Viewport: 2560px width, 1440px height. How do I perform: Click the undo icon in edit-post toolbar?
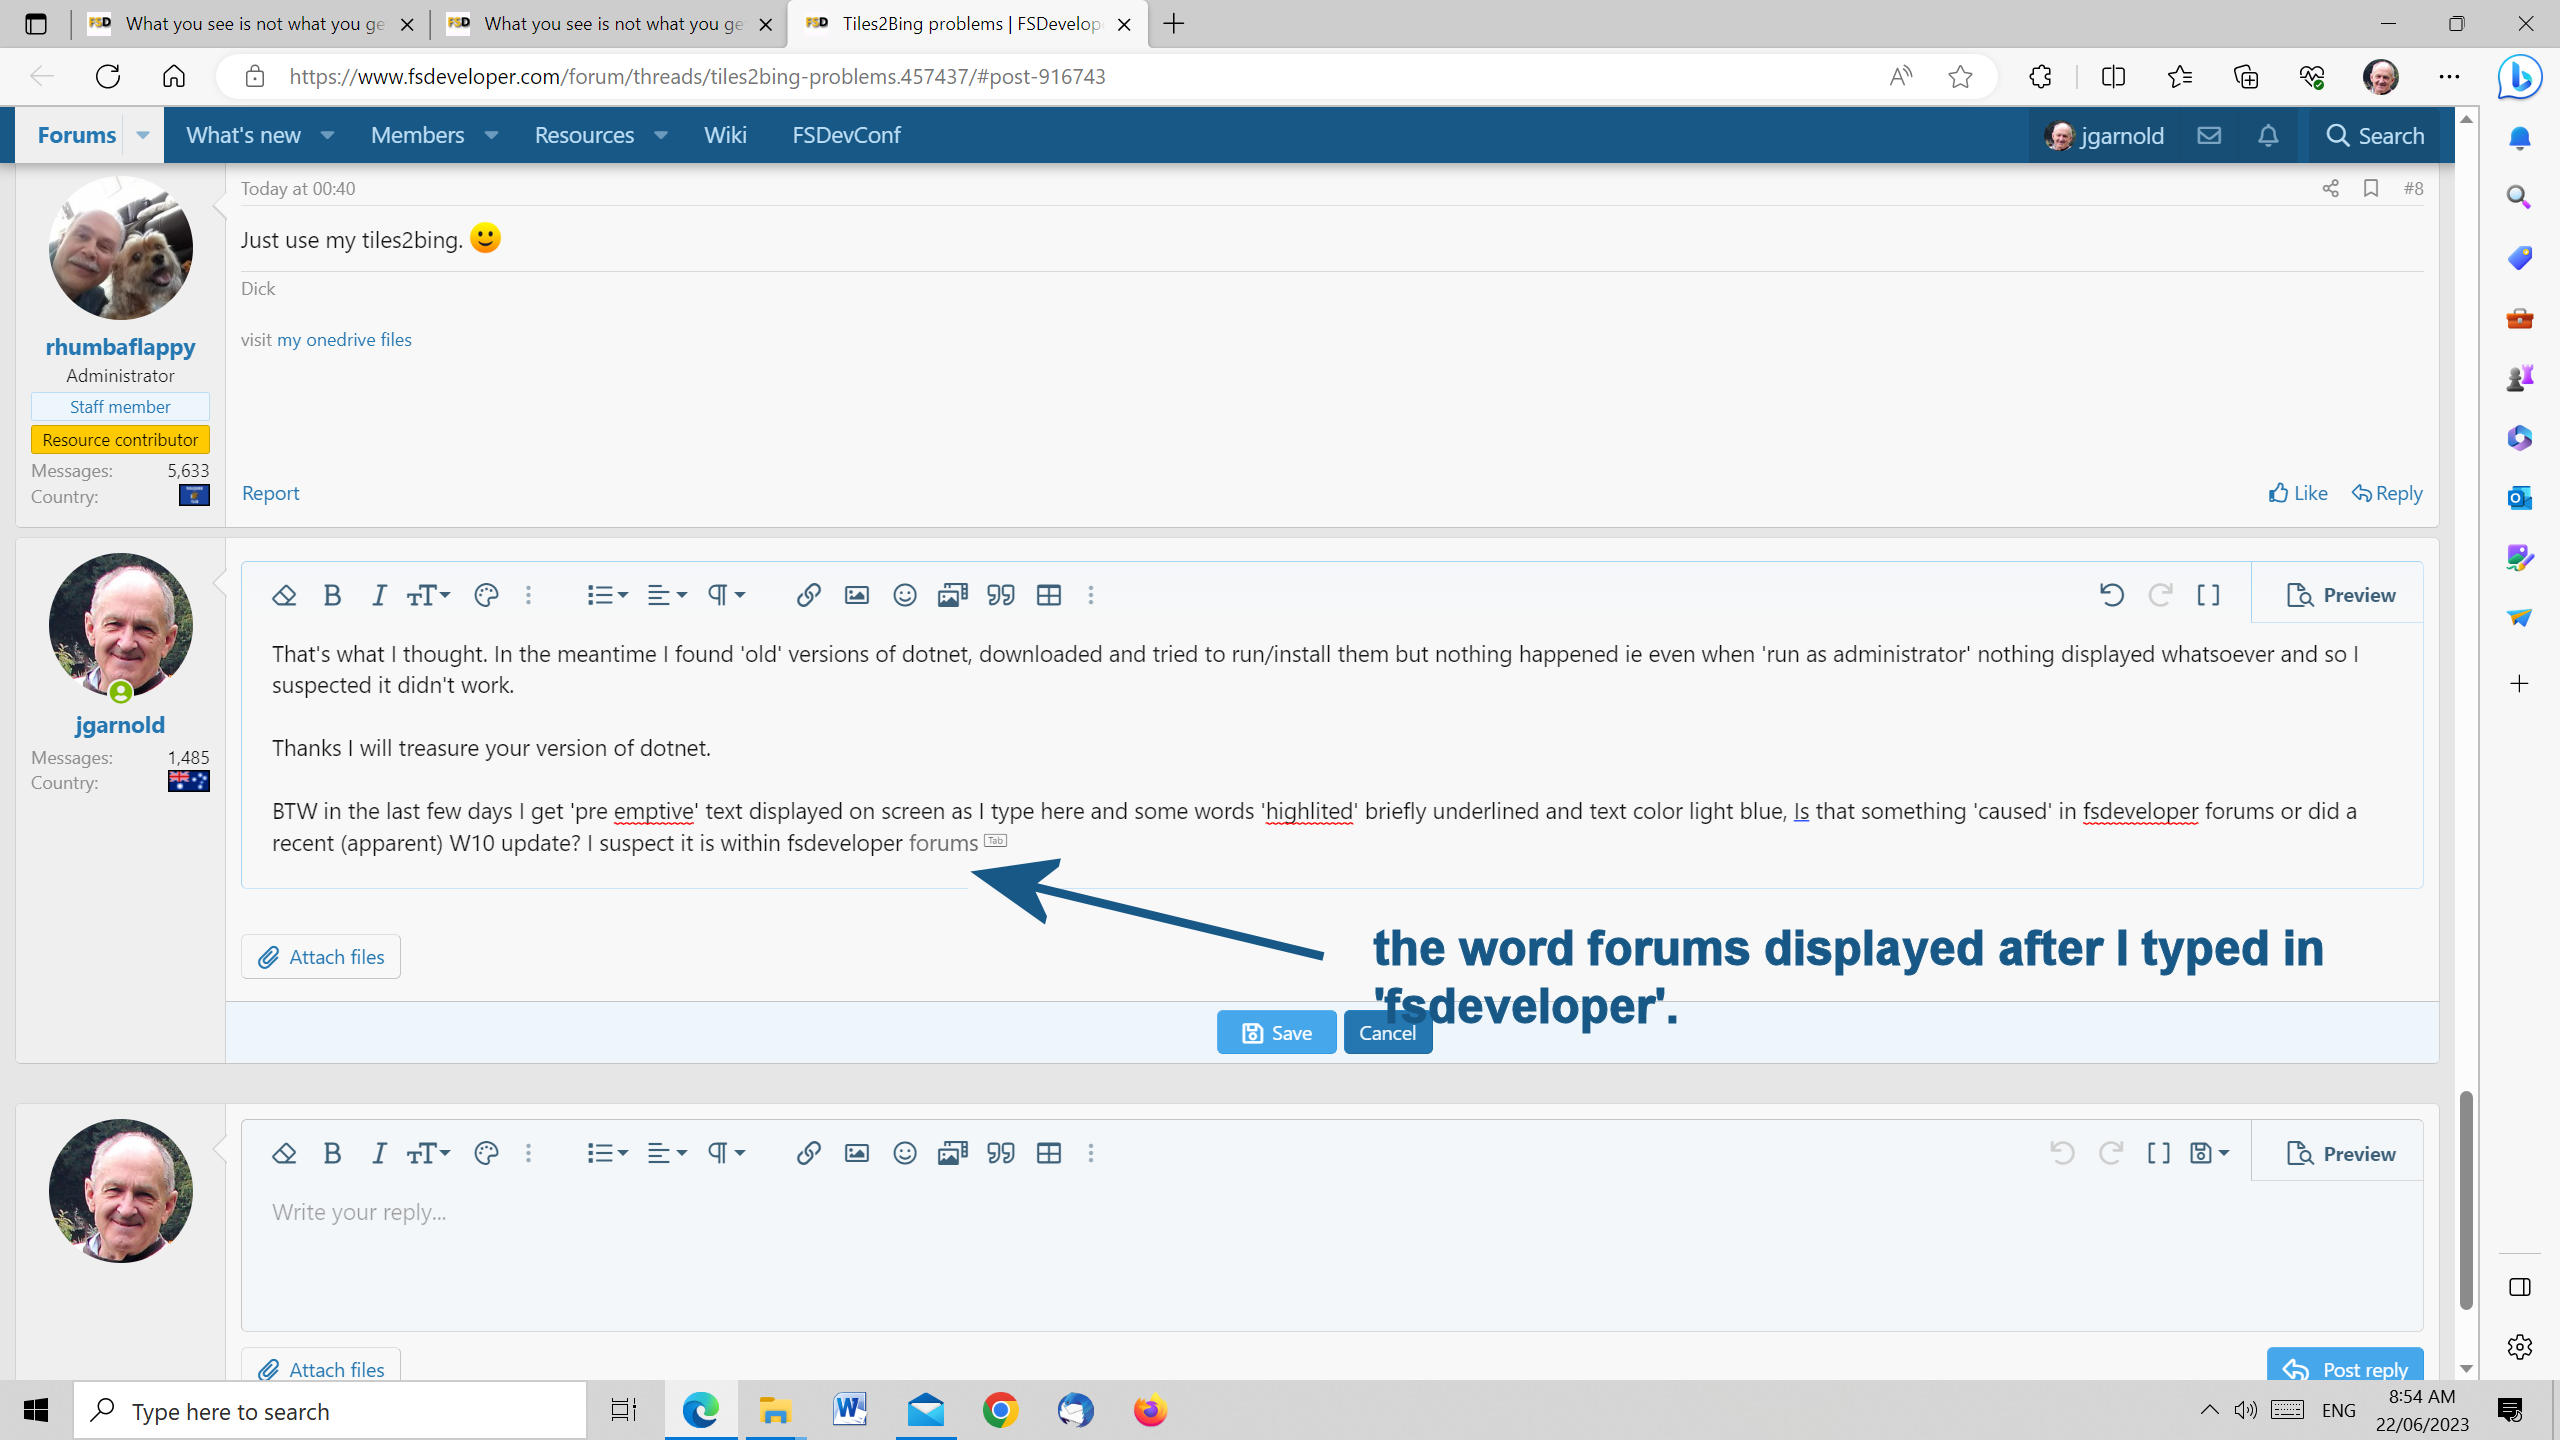2112,595
